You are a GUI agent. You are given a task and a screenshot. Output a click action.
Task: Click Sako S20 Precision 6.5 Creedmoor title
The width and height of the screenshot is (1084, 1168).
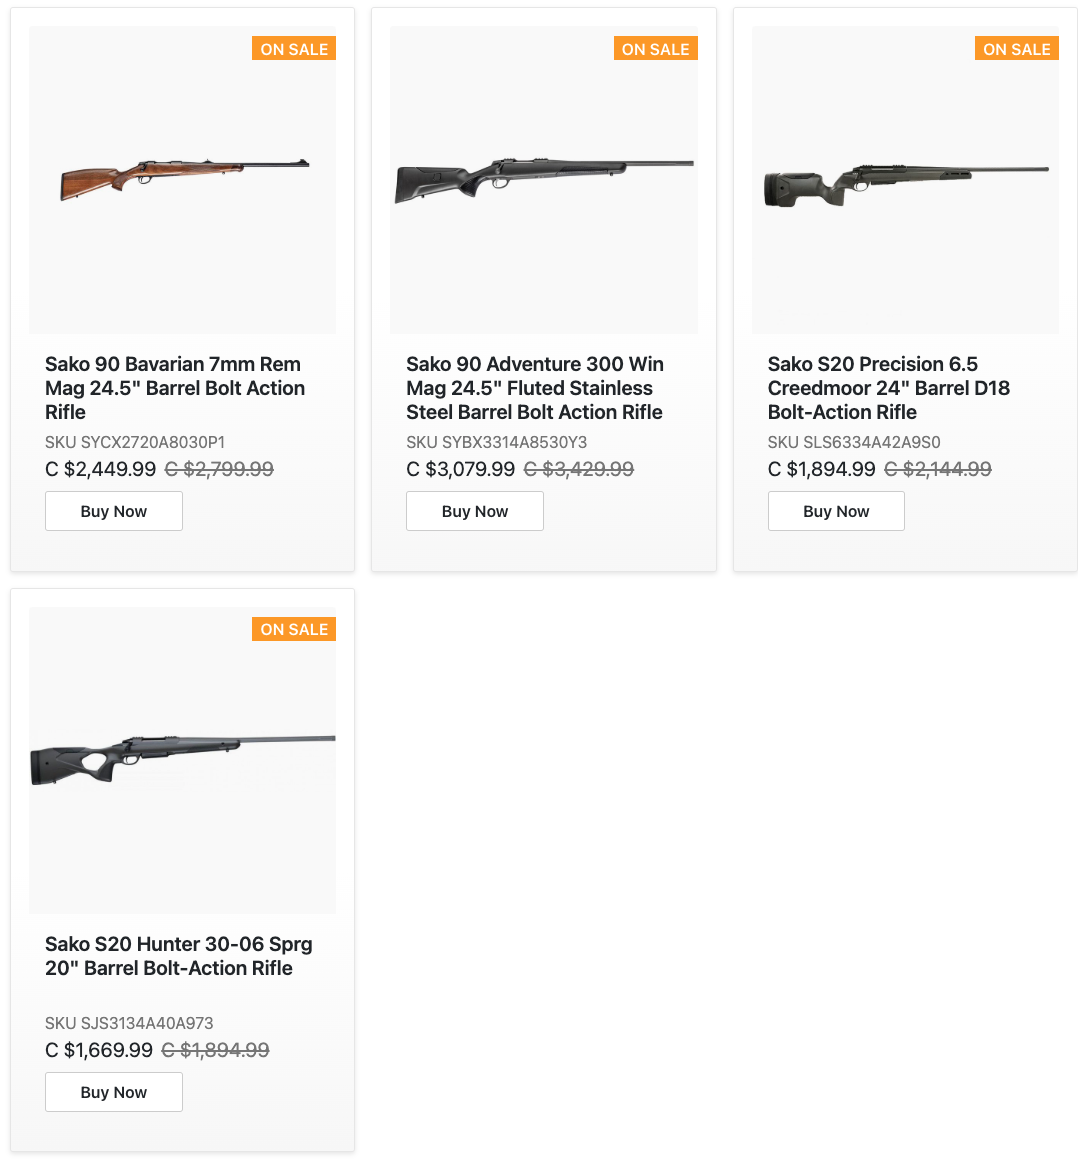pos(889,388)
